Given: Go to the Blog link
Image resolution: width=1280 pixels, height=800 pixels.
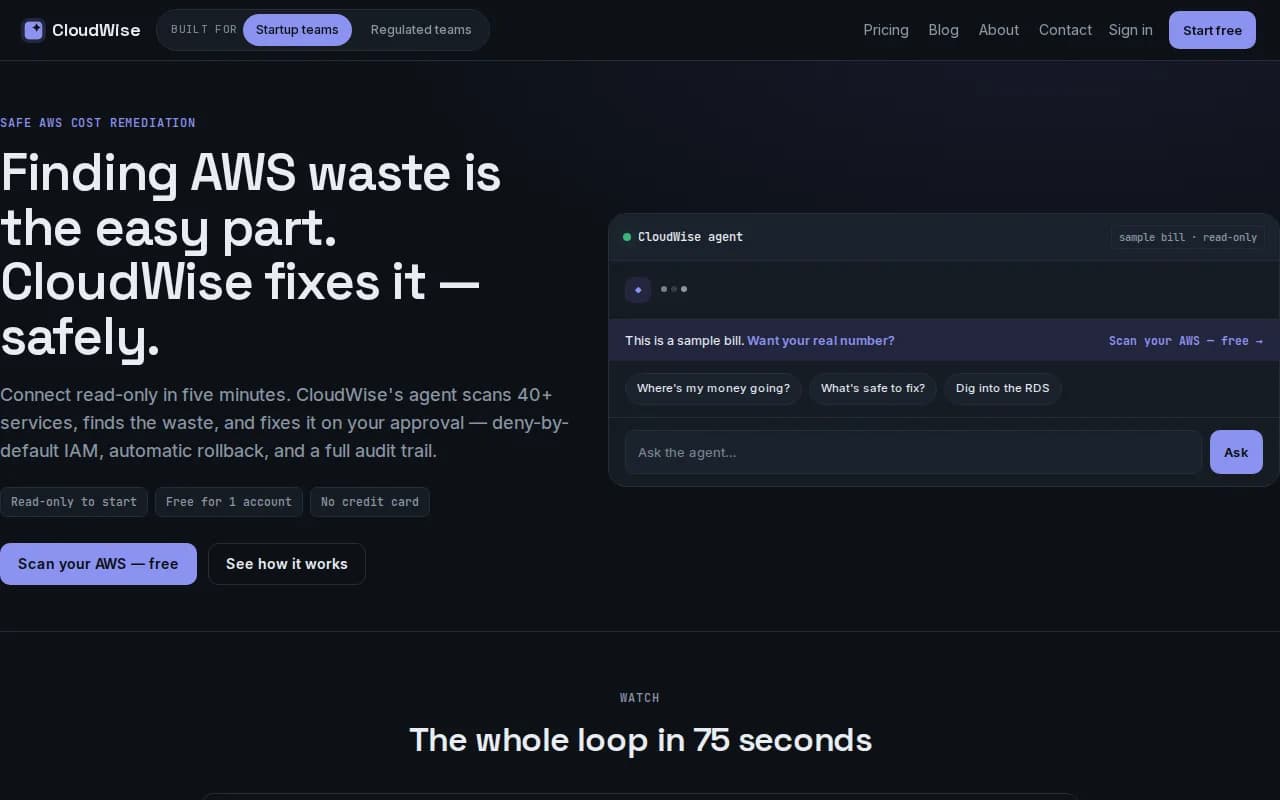Looking at the screenshot, I should [x=943, y=30].
